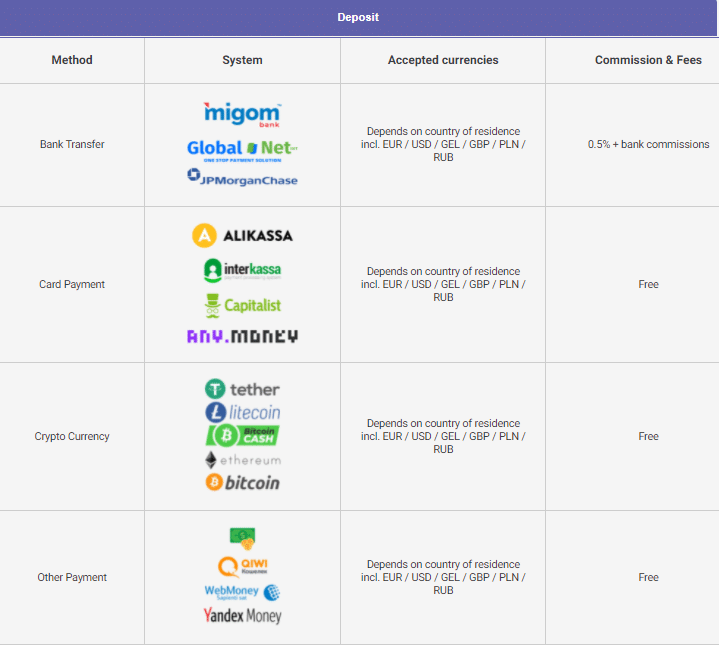Choose the Ethereum logo
This screenshot has height=645, width=719.
click(242, 460)
